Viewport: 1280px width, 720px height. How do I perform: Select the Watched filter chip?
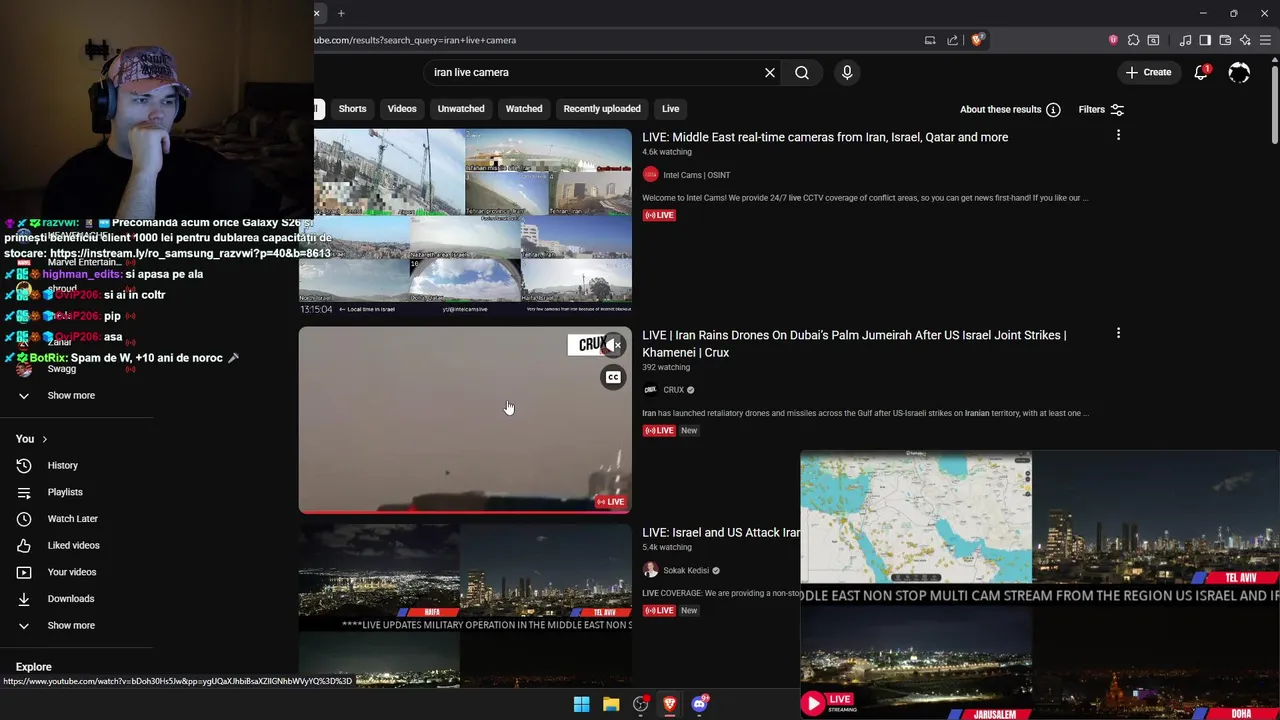click(524, 109)
